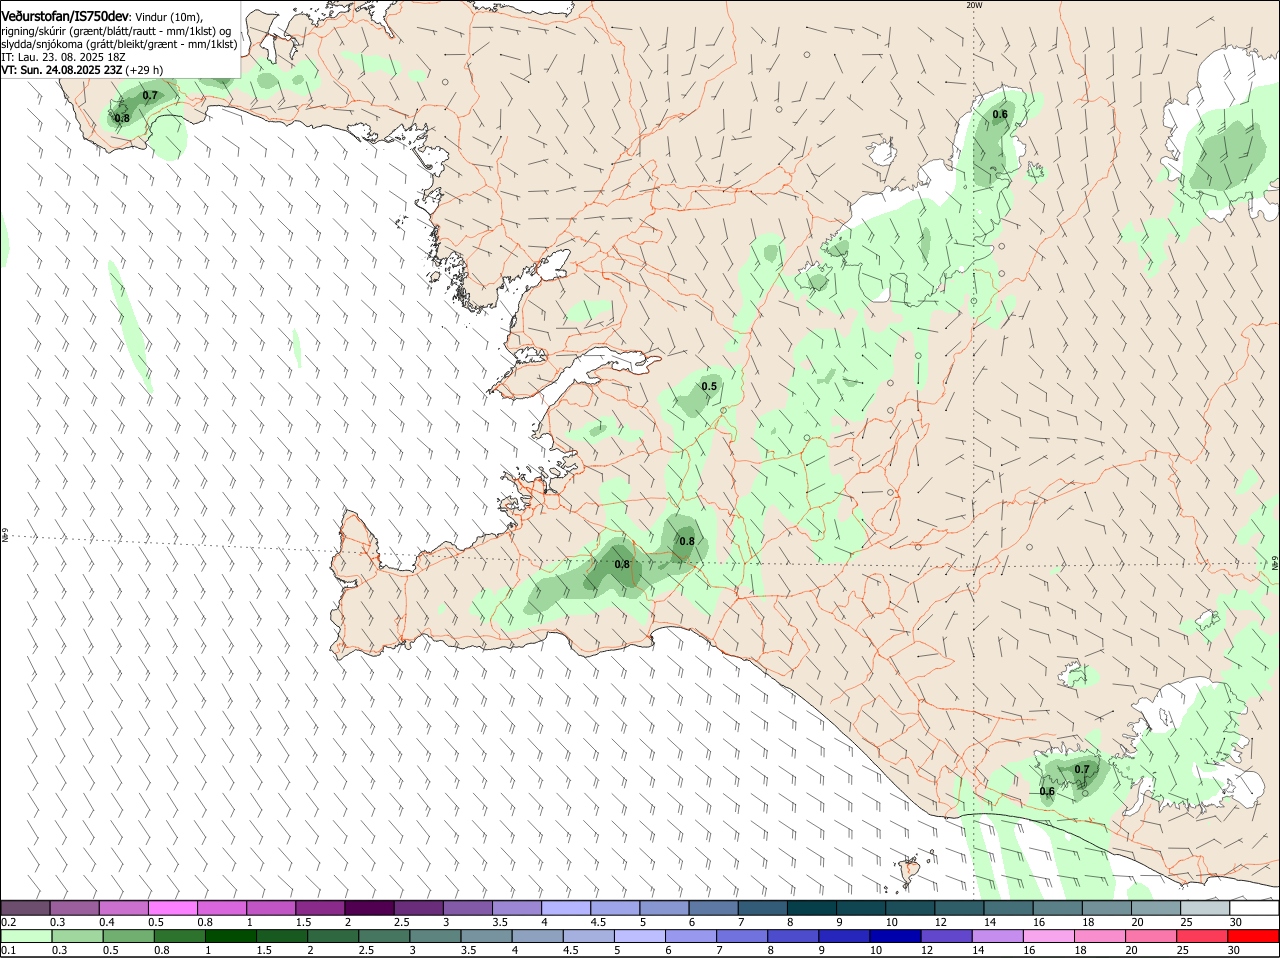Screen dimensions: 1280x958
Task: Click the small island off the south coast
Action: pos(909,871)
